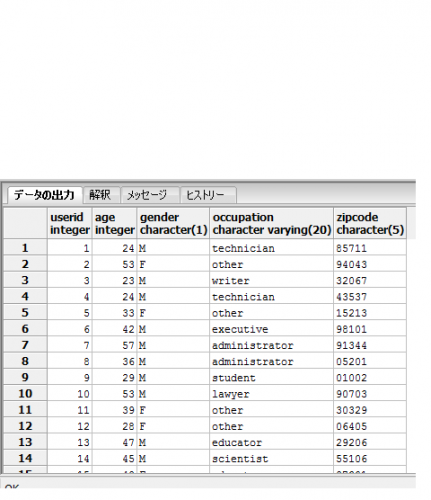
Task: Click age cell 57
Action: [114, 345]
